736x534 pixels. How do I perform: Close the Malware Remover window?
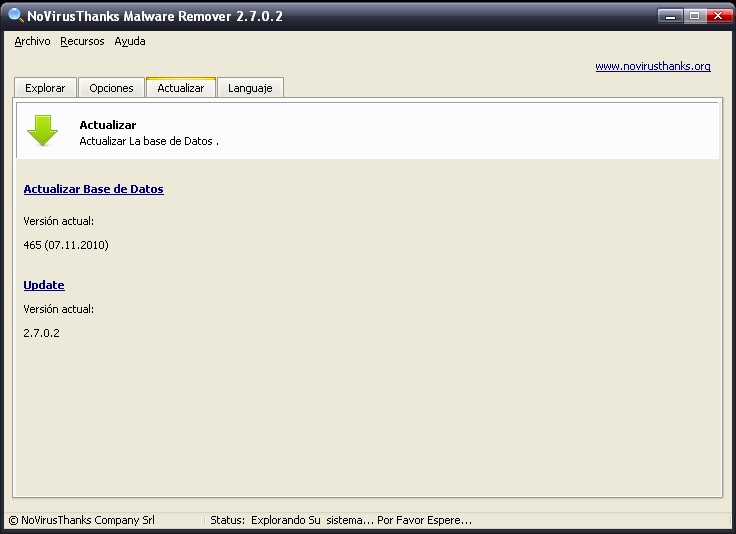(718, 16)
